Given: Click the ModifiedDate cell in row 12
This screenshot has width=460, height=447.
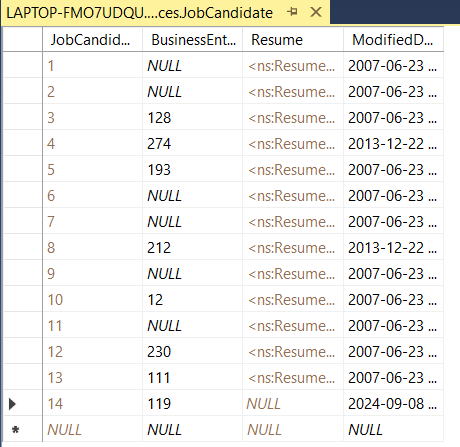Looking at the screenshot, I should coord(393,352).
